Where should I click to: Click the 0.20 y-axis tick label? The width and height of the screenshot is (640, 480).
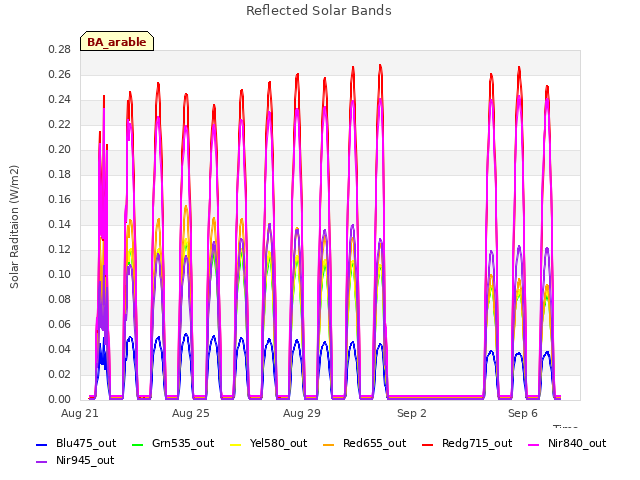tap(60, 150)
